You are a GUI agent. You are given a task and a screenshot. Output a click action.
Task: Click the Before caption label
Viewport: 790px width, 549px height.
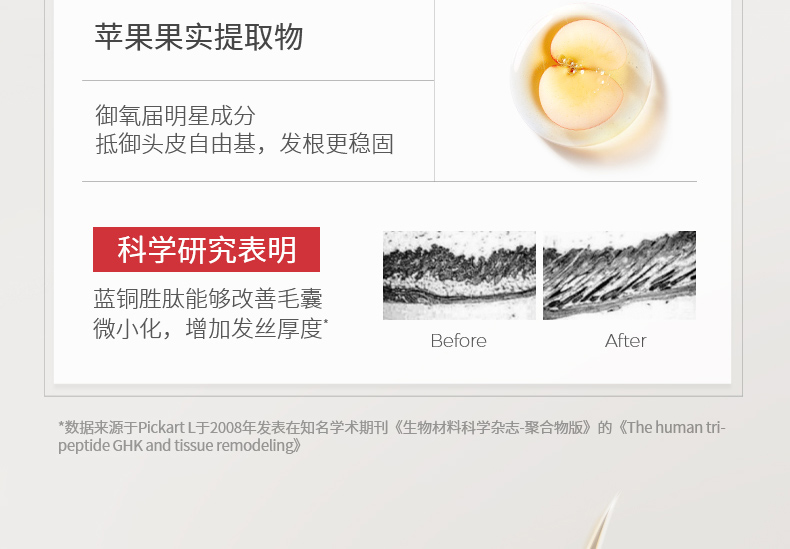(458, 341)
